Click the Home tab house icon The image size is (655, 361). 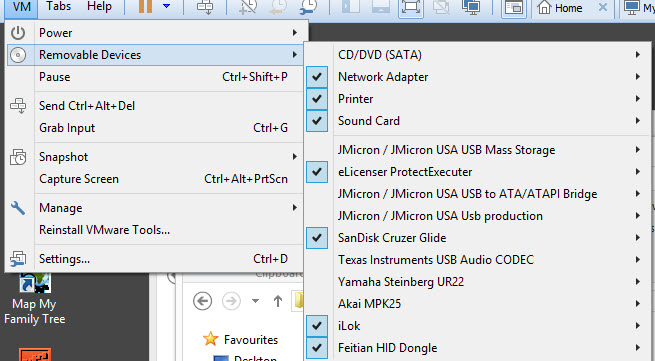pos(544,7)
